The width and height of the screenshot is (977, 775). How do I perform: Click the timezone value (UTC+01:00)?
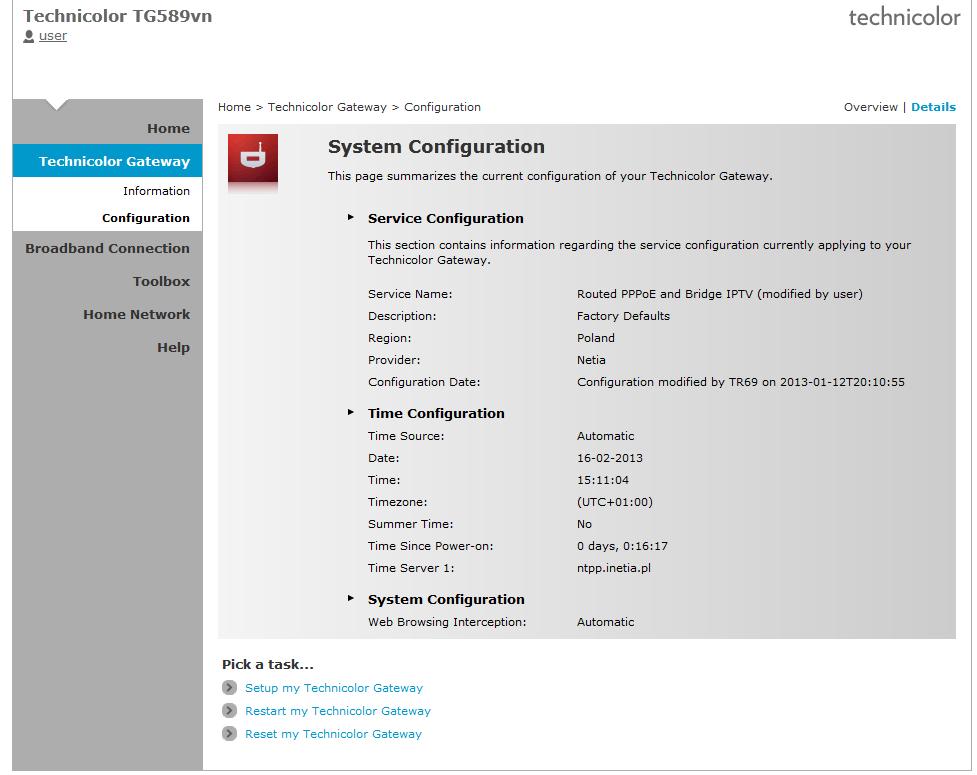pos(615,502)
